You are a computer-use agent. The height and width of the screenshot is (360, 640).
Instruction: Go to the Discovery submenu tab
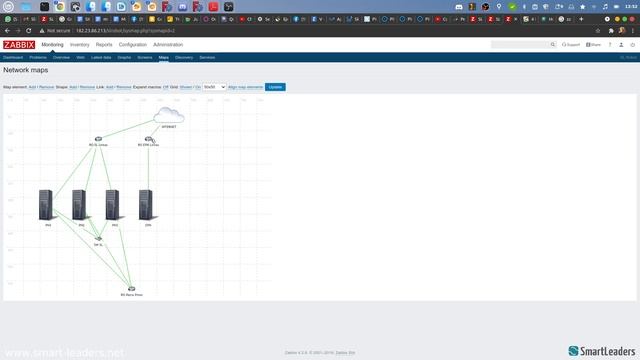point(184,58)
